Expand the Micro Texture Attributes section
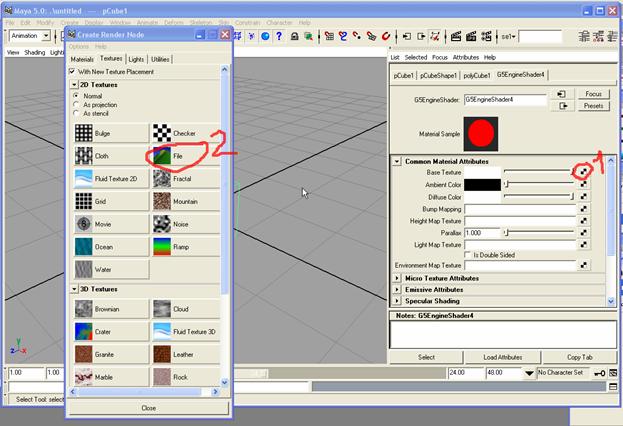Screen dimensions: 623x426 pos(398,278)
